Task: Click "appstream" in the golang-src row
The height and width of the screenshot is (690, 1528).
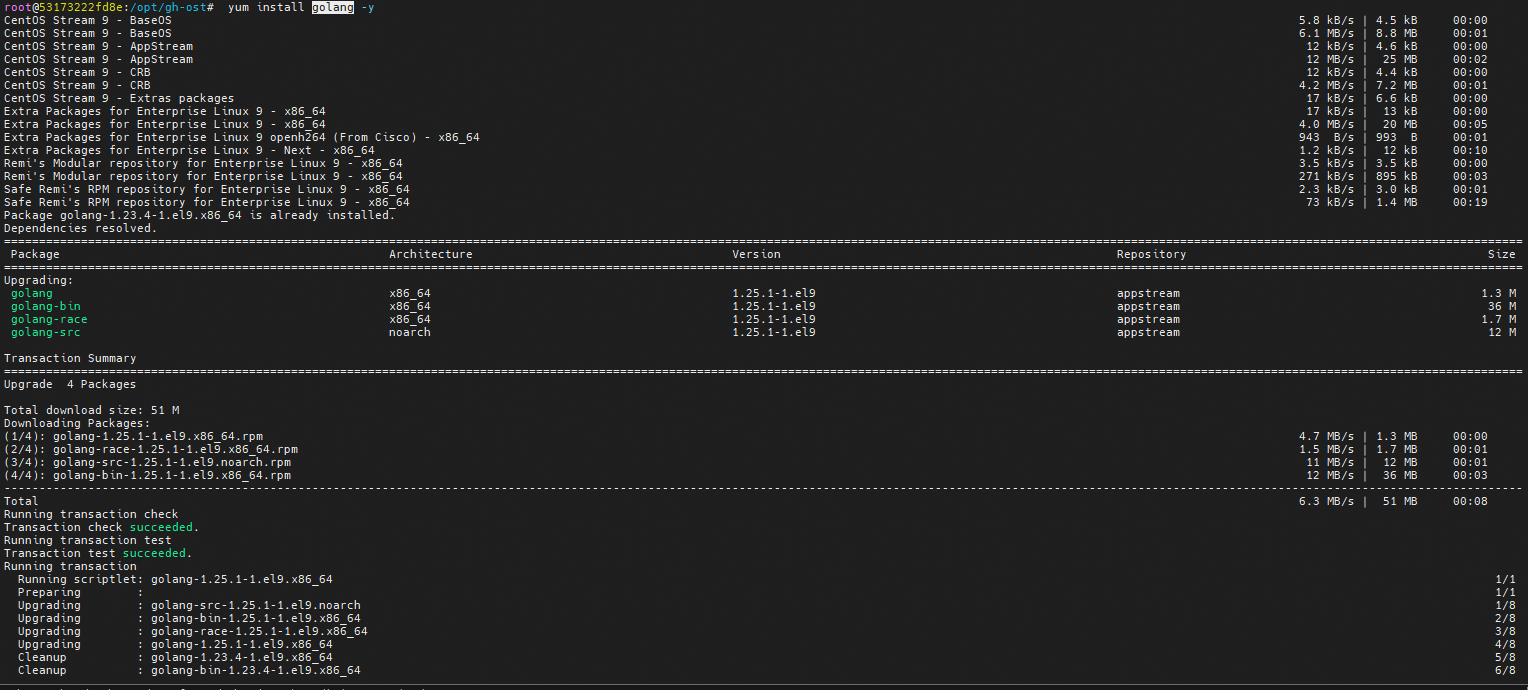Action: (x=1148, y=332)
